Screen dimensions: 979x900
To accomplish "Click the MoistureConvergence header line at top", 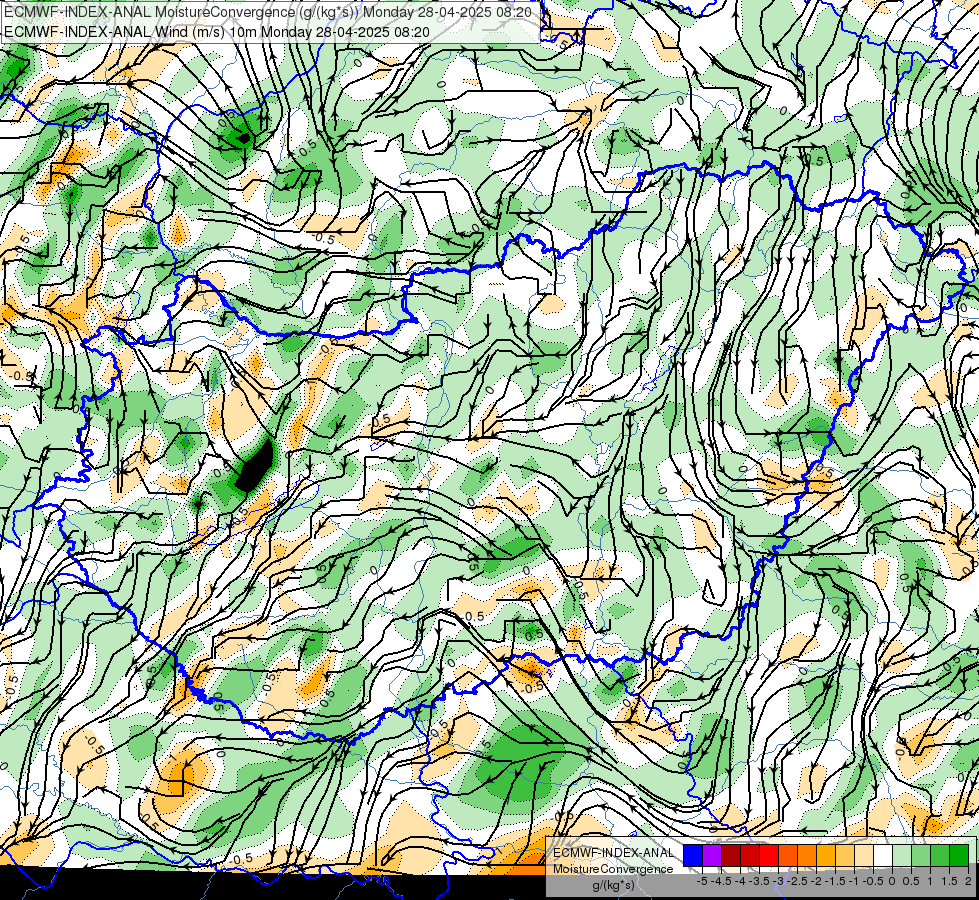I will click(268, 12).
